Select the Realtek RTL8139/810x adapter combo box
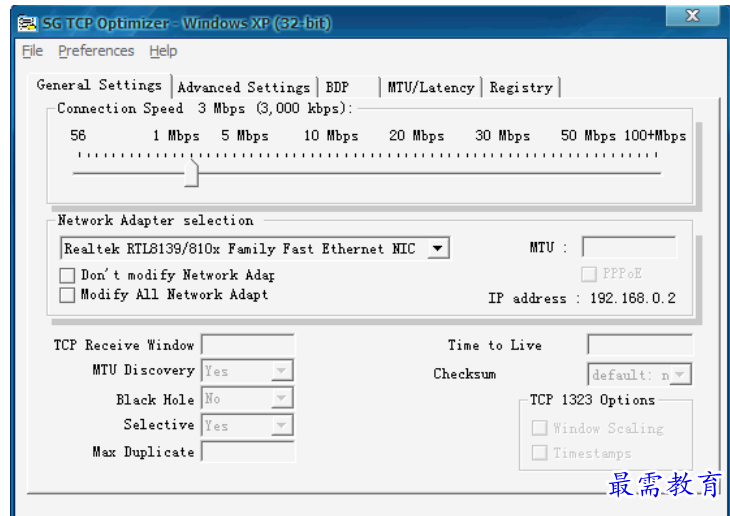 pos(255,248)
